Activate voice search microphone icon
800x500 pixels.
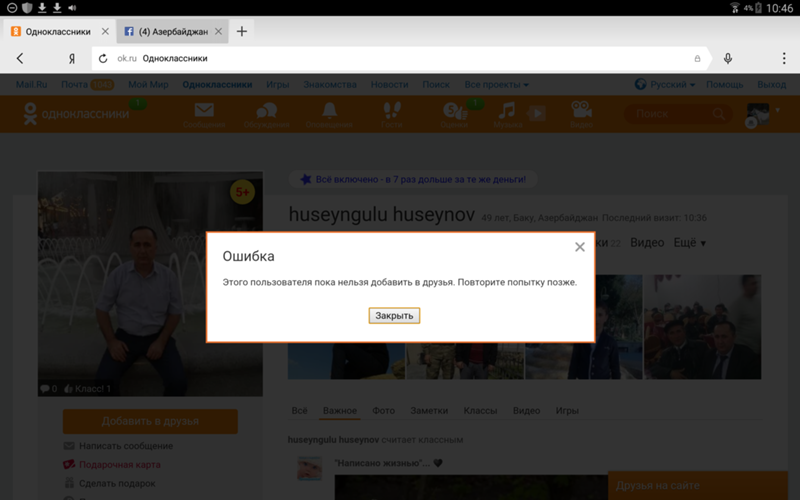tap(728, 59)
